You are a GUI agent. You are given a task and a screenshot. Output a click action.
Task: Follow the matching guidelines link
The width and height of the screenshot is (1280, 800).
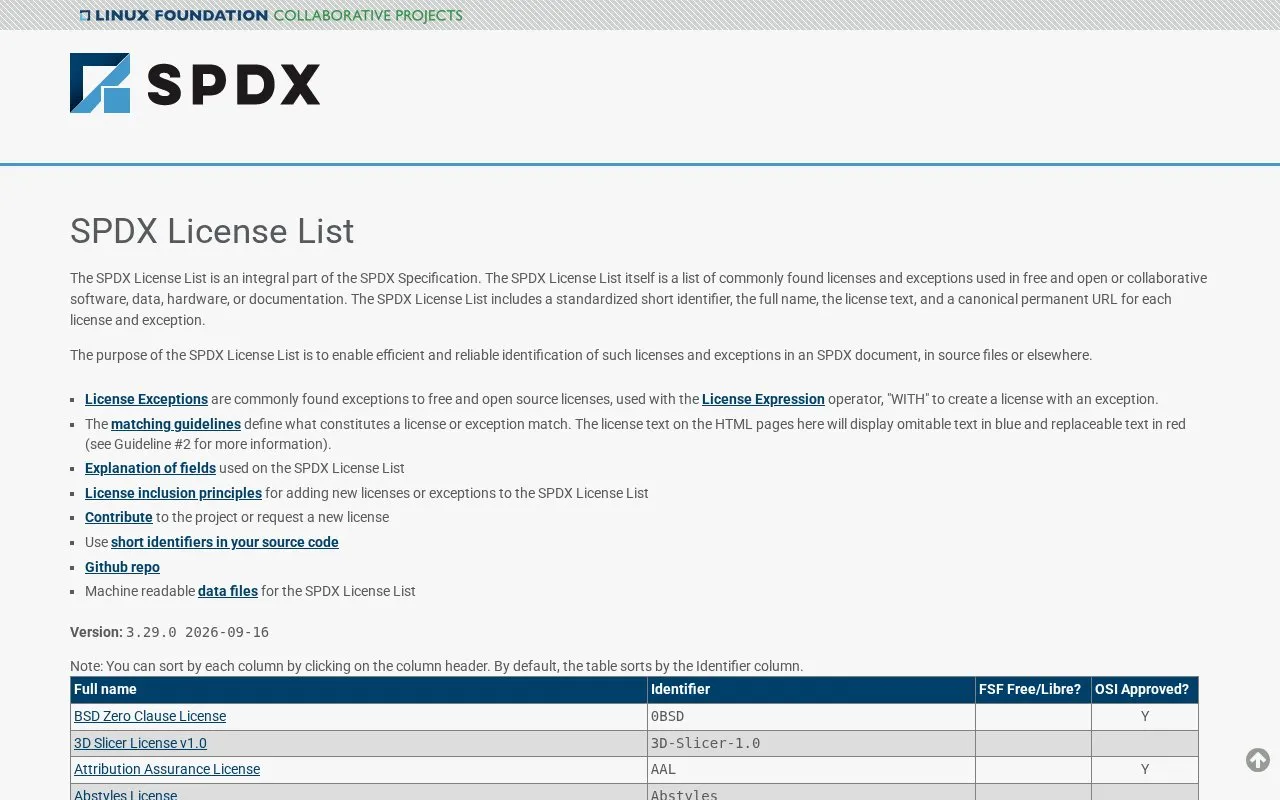[x=176, y=424]
